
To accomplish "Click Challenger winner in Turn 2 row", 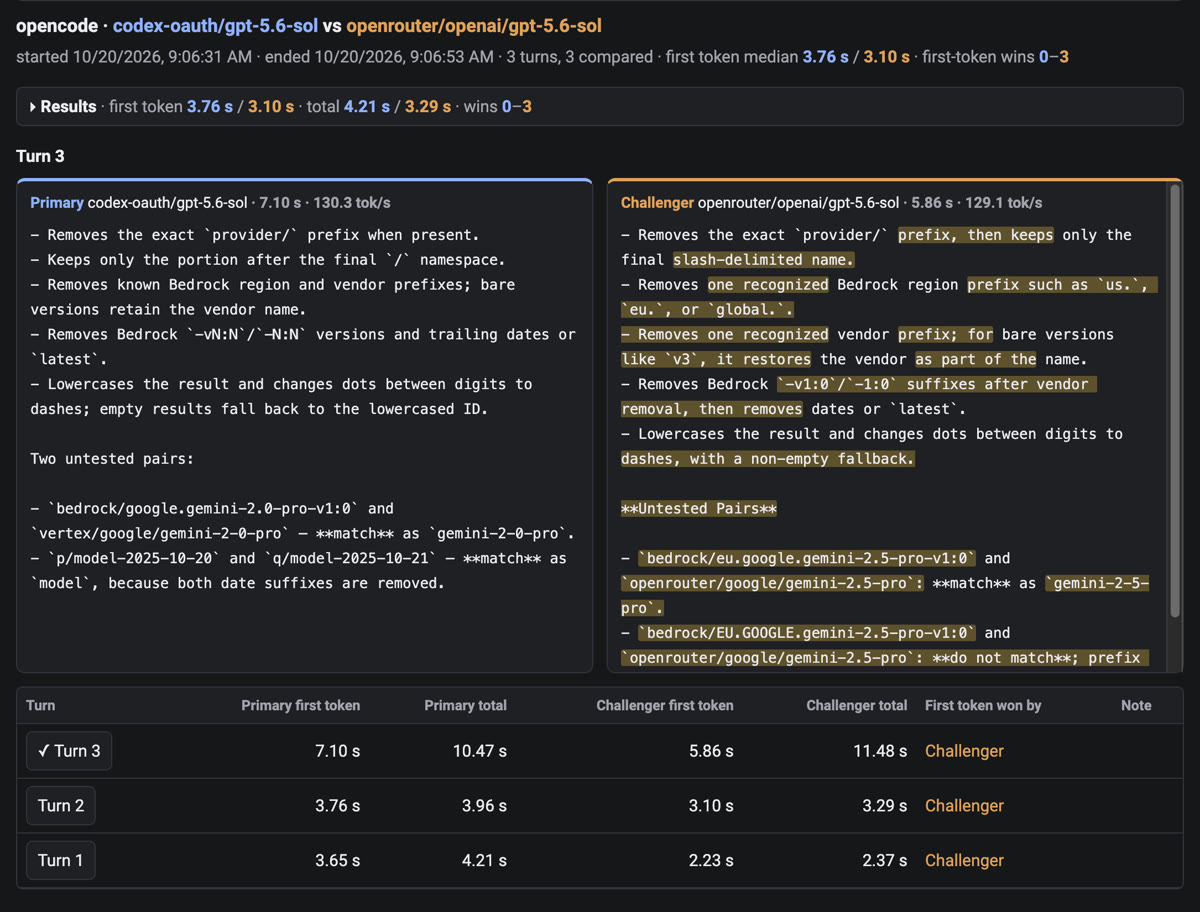I will (964, 805).
